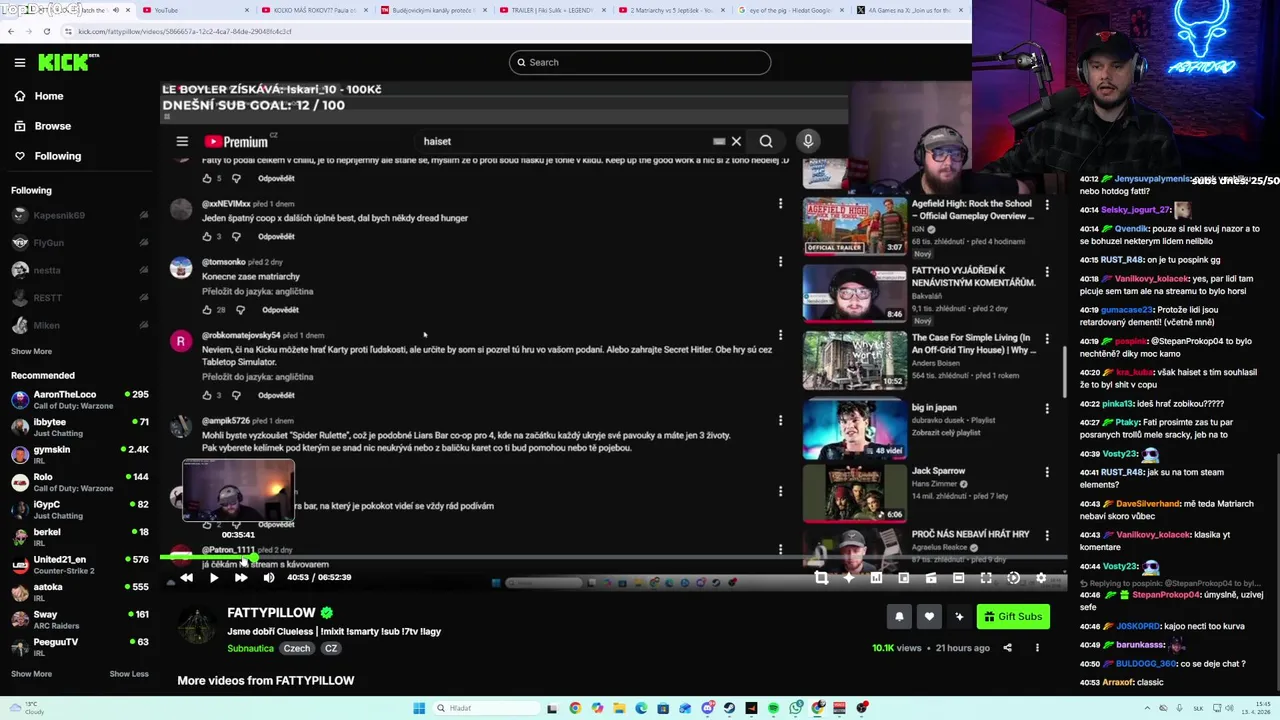1280x720 pixels.
Task: Go to Home in Kick sidebar
Action: pos(39,96)
